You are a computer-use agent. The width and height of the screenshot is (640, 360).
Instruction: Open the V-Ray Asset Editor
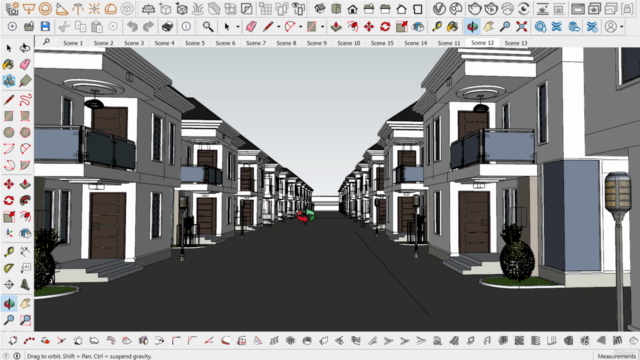(439, 8)
